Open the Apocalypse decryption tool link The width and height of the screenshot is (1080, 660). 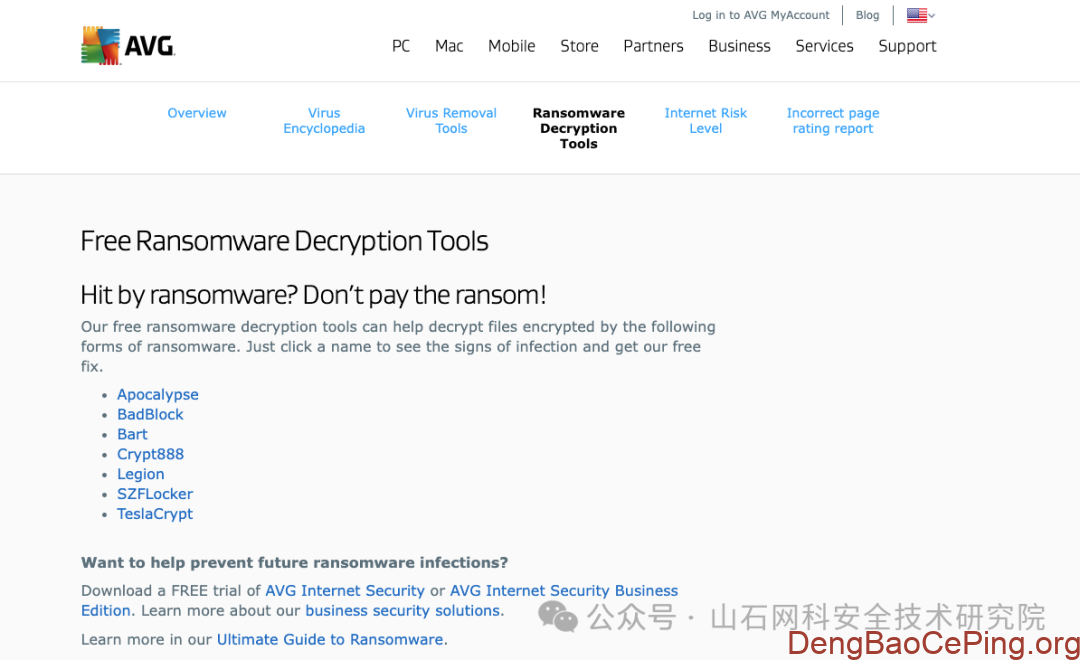(x=158, y=395)
